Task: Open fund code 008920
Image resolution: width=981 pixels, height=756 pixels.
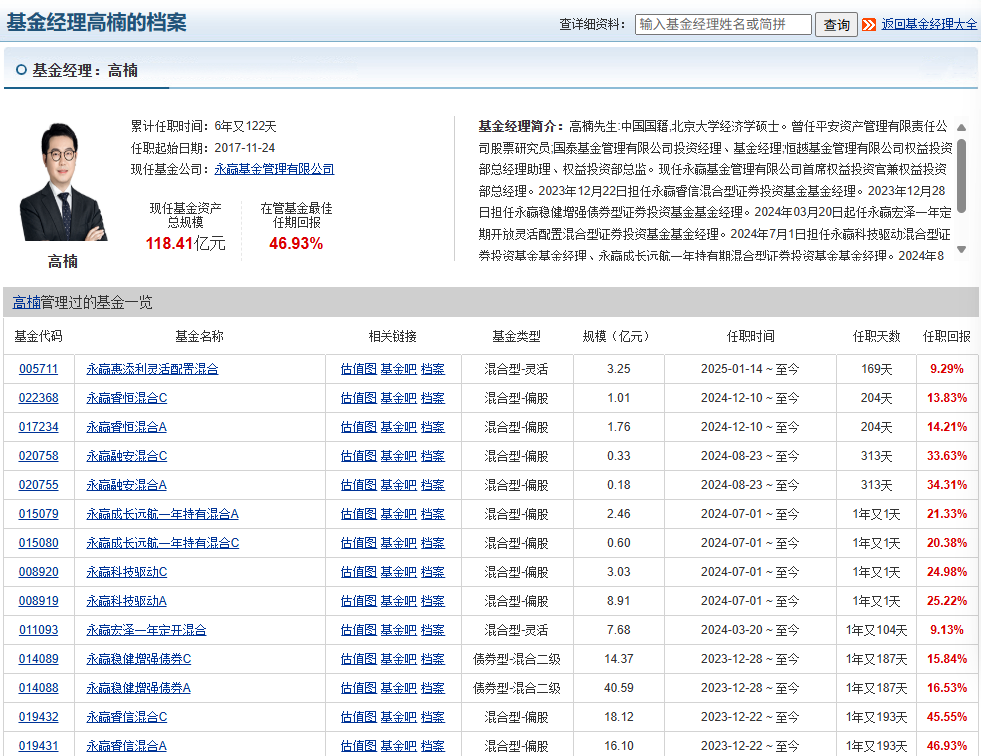Action: [x=38, y=572]
